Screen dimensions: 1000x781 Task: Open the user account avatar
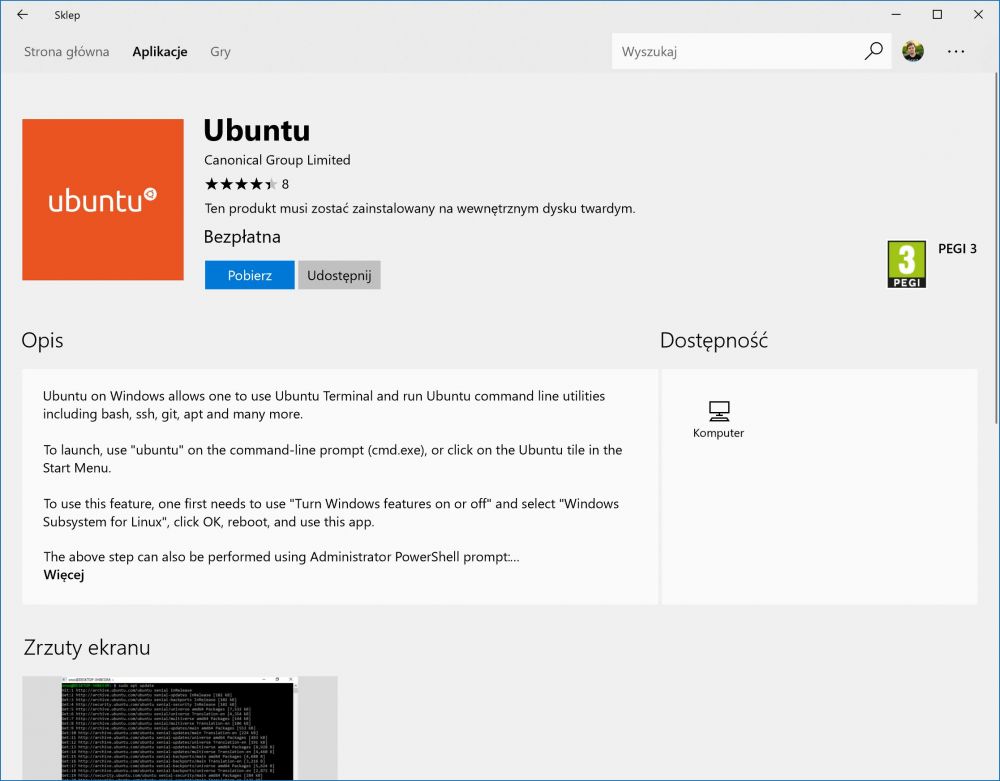pos(913,51)
